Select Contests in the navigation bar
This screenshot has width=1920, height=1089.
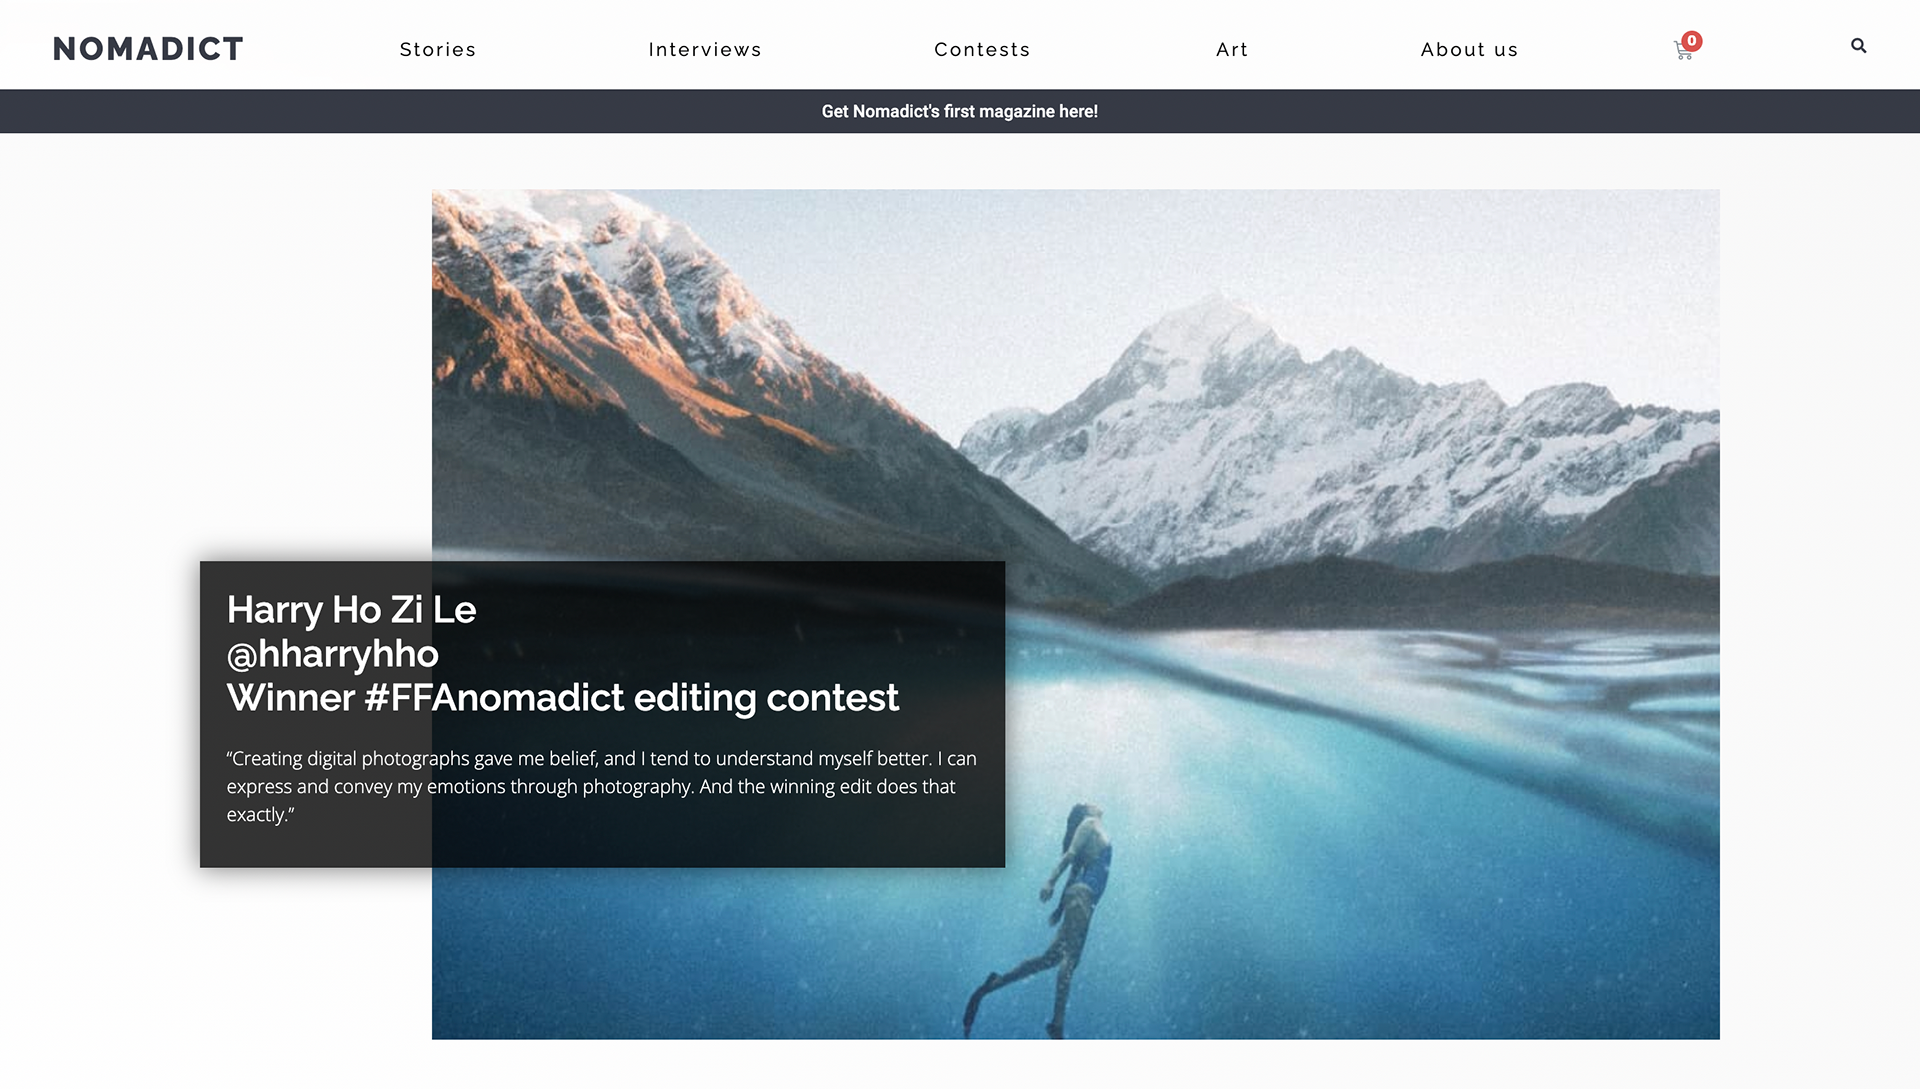point(982,50)
